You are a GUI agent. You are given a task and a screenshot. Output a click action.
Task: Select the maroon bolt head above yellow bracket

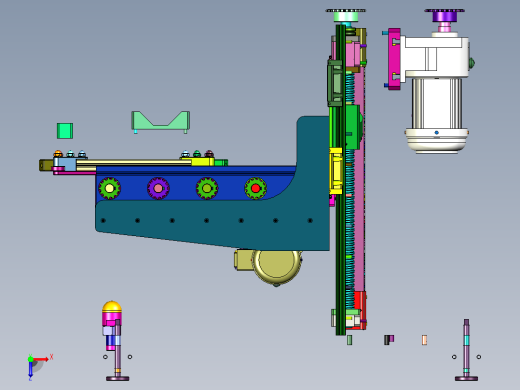tap(209, 154)
